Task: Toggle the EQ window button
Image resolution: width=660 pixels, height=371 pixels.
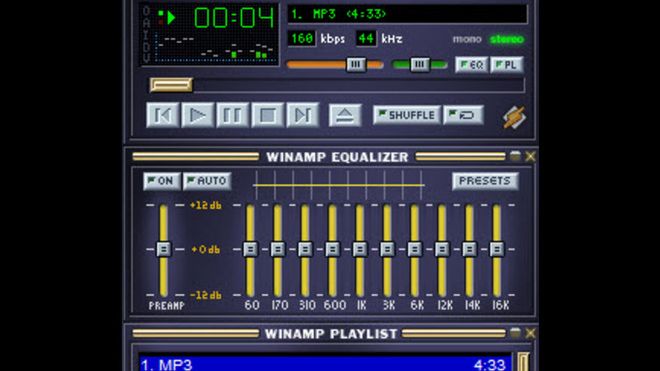Action: pyautogui.click(x=471, y=65)
